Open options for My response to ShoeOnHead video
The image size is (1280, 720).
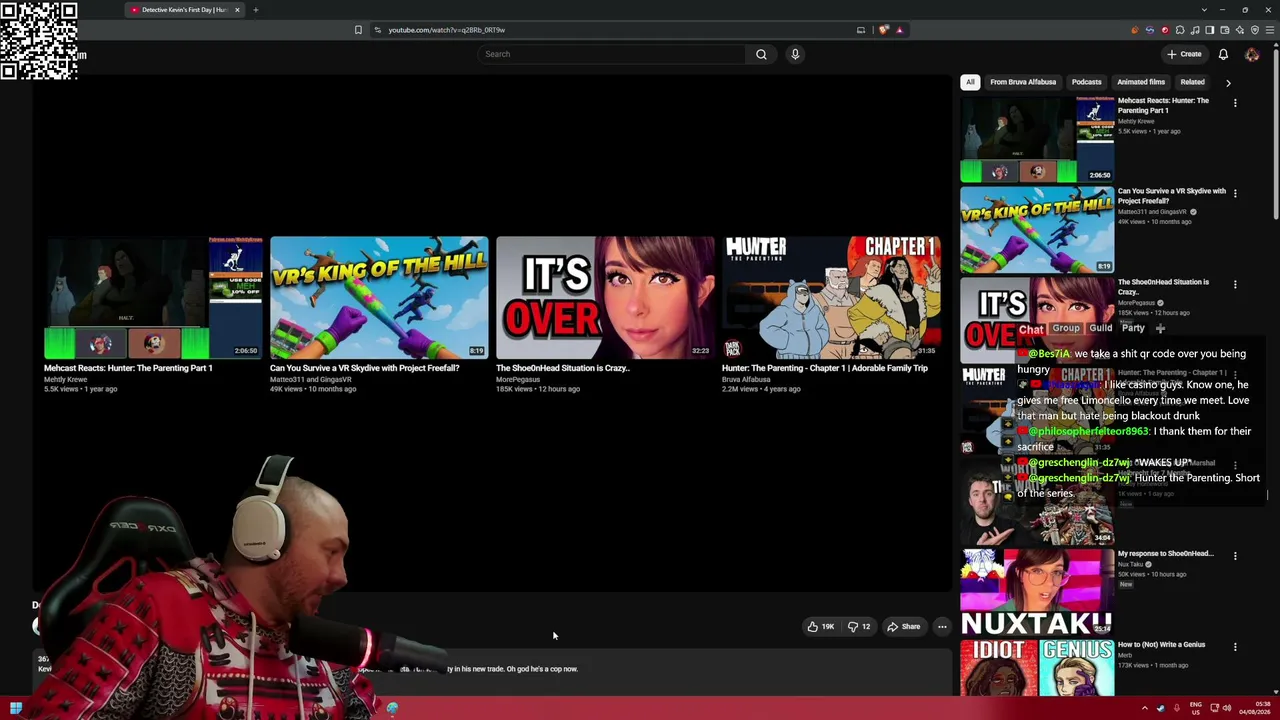[x=1235, y=556]
